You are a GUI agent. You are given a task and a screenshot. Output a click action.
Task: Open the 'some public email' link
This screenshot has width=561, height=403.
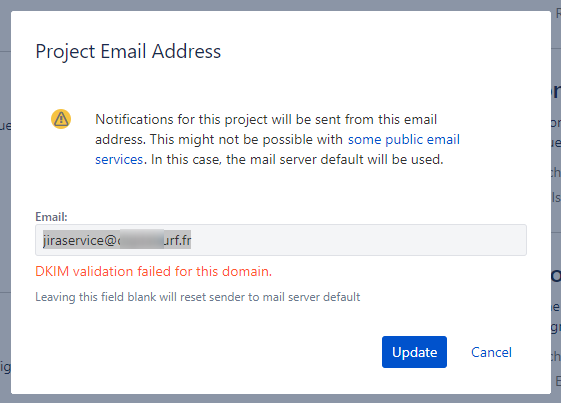pos(404,140)
